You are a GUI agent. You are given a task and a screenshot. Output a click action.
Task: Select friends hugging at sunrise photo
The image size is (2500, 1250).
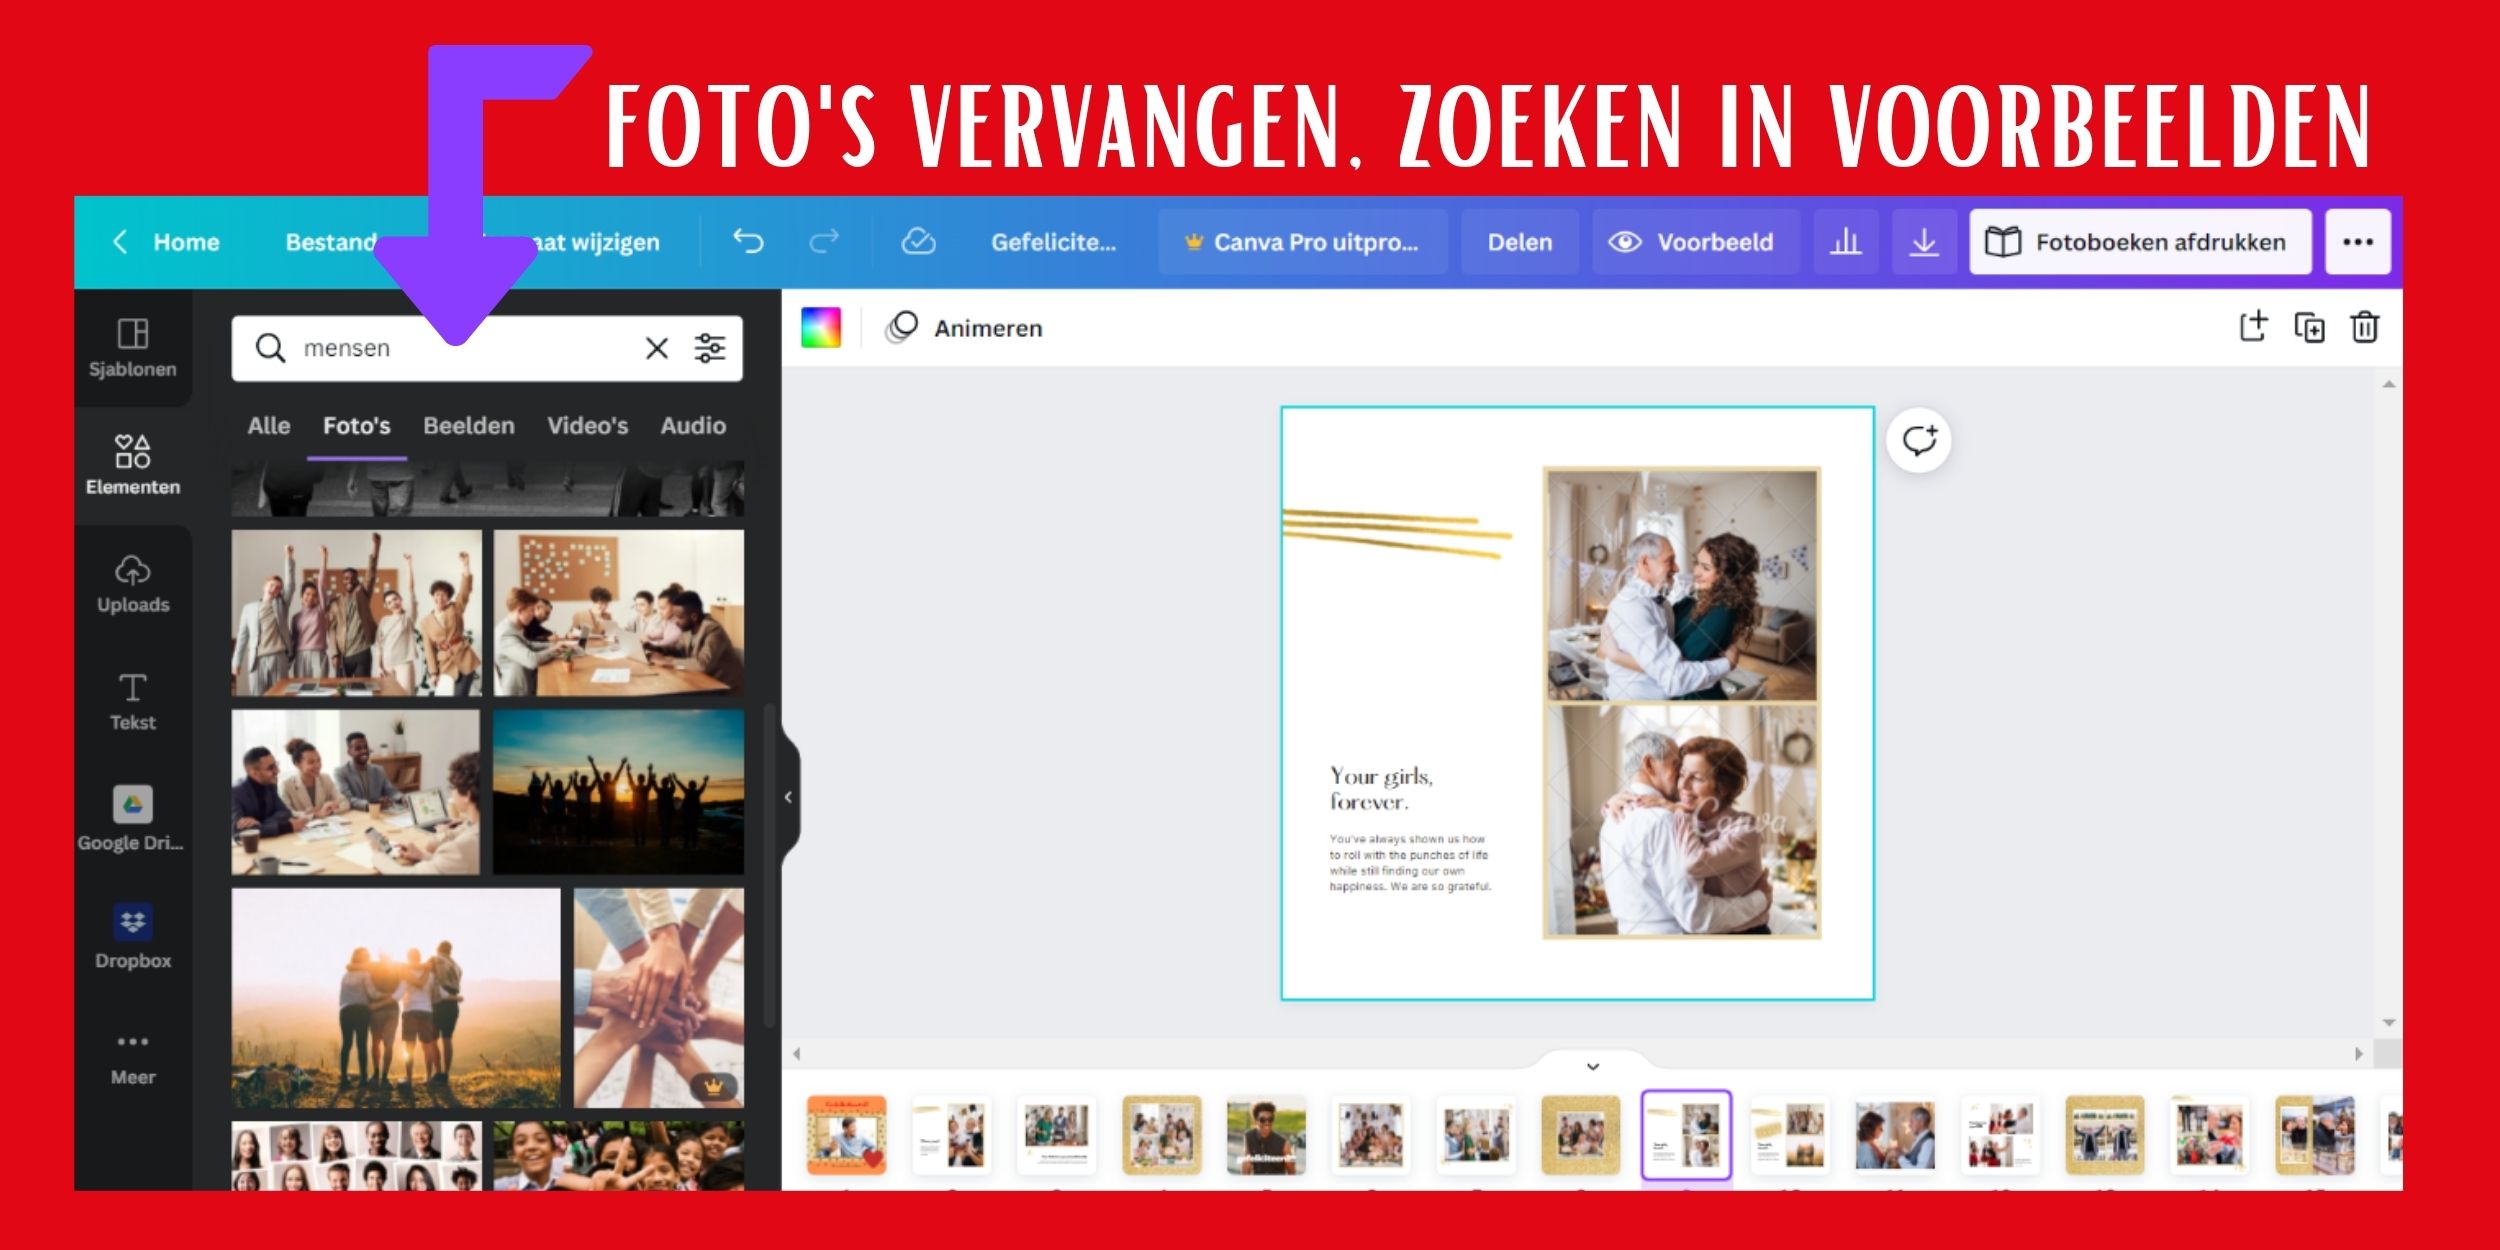pos(396,998)
